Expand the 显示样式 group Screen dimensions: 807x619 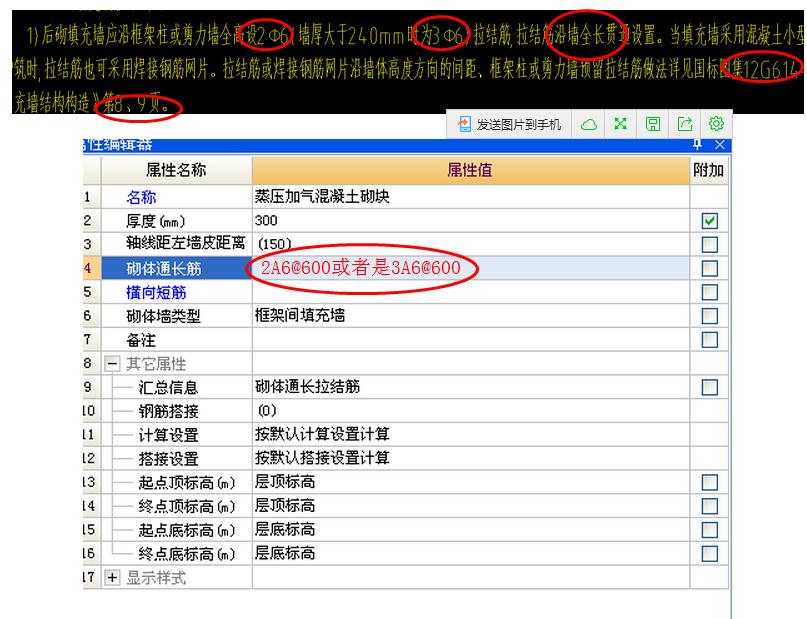[112, 578]
